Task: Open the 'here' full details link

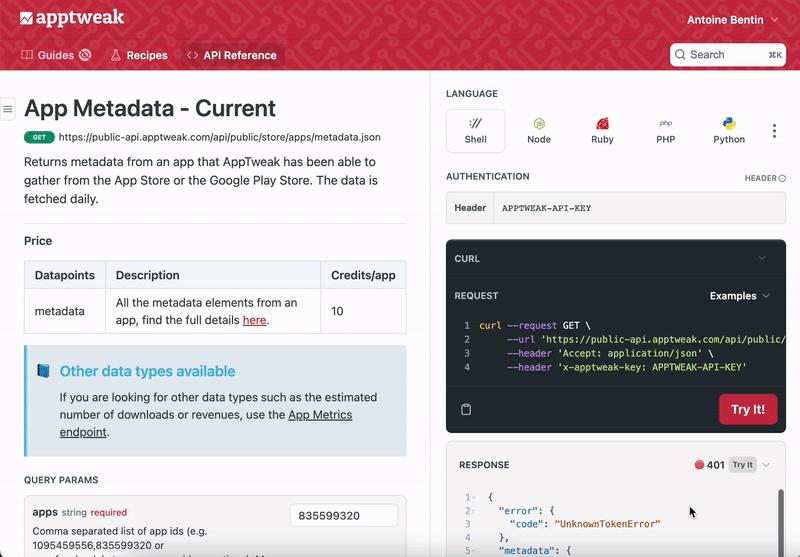Action: click(254, 320)
